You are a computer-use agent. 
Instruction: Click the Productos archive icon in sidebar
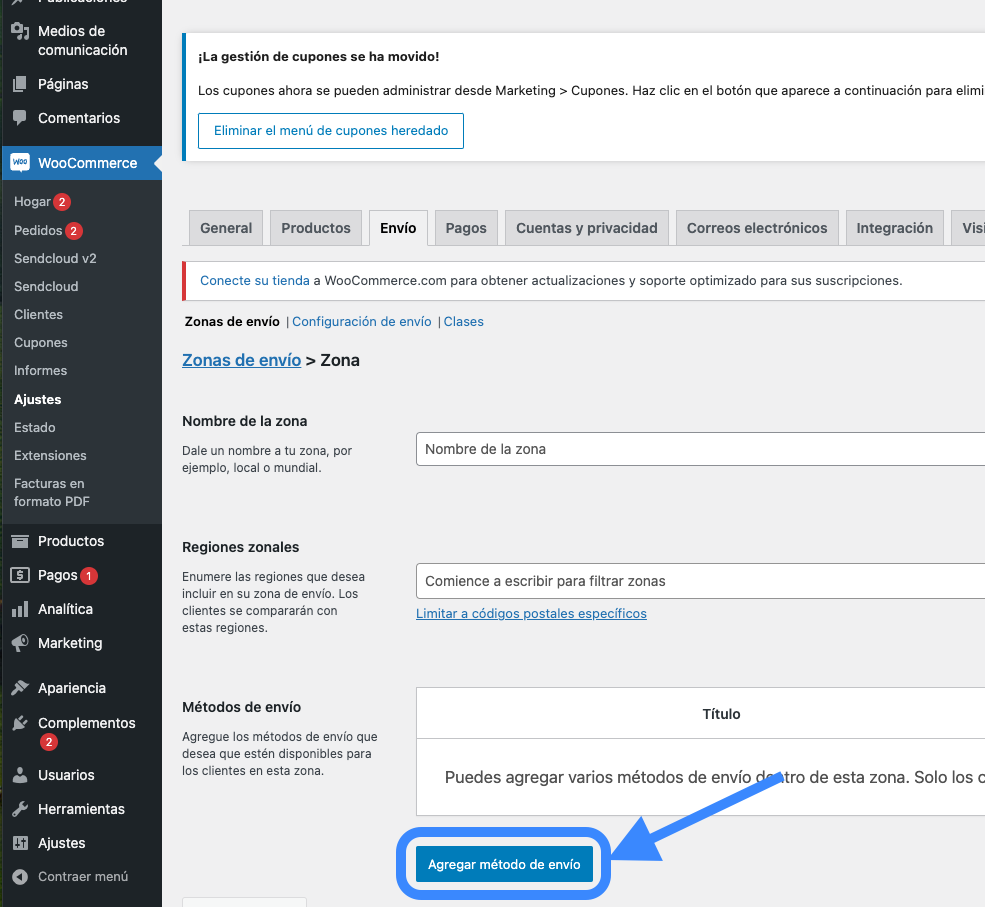click(20, 541)
